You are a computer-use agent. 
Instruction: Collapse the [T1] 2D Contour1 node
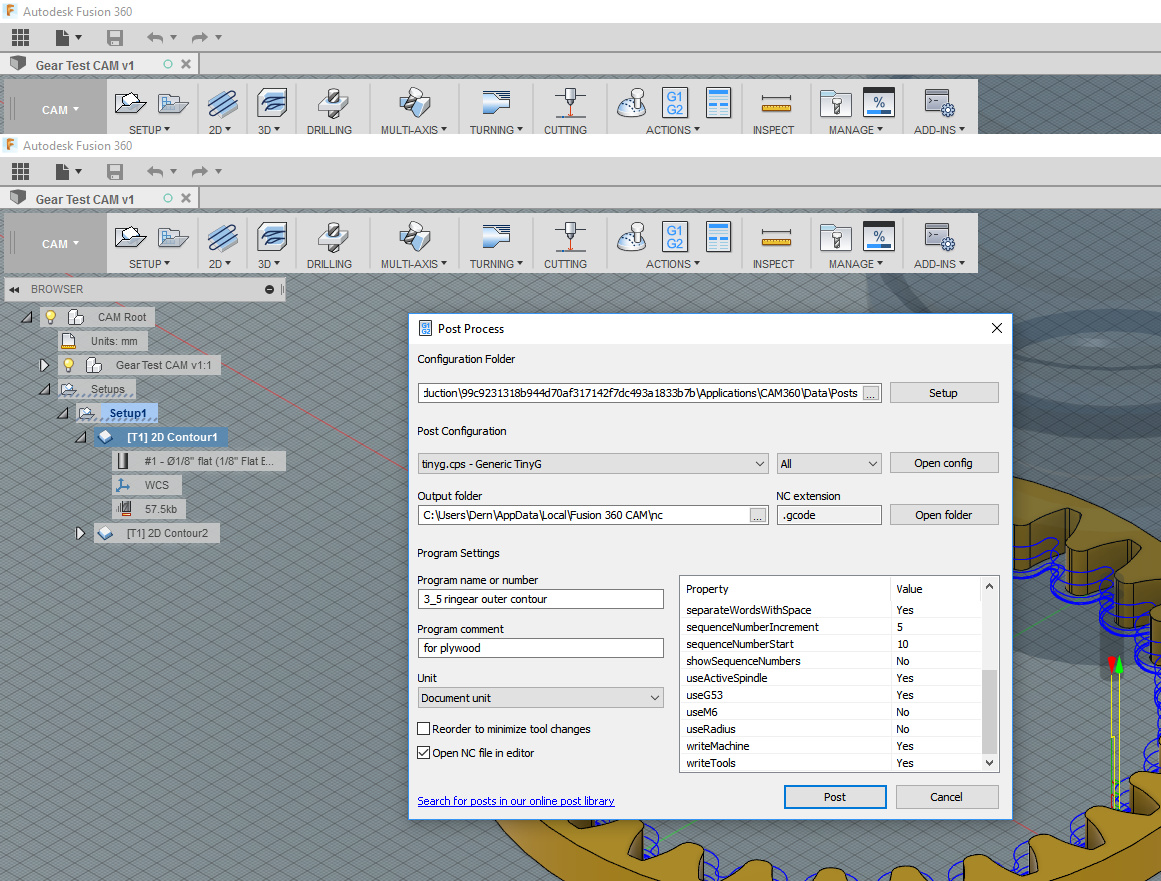(81, 438)
